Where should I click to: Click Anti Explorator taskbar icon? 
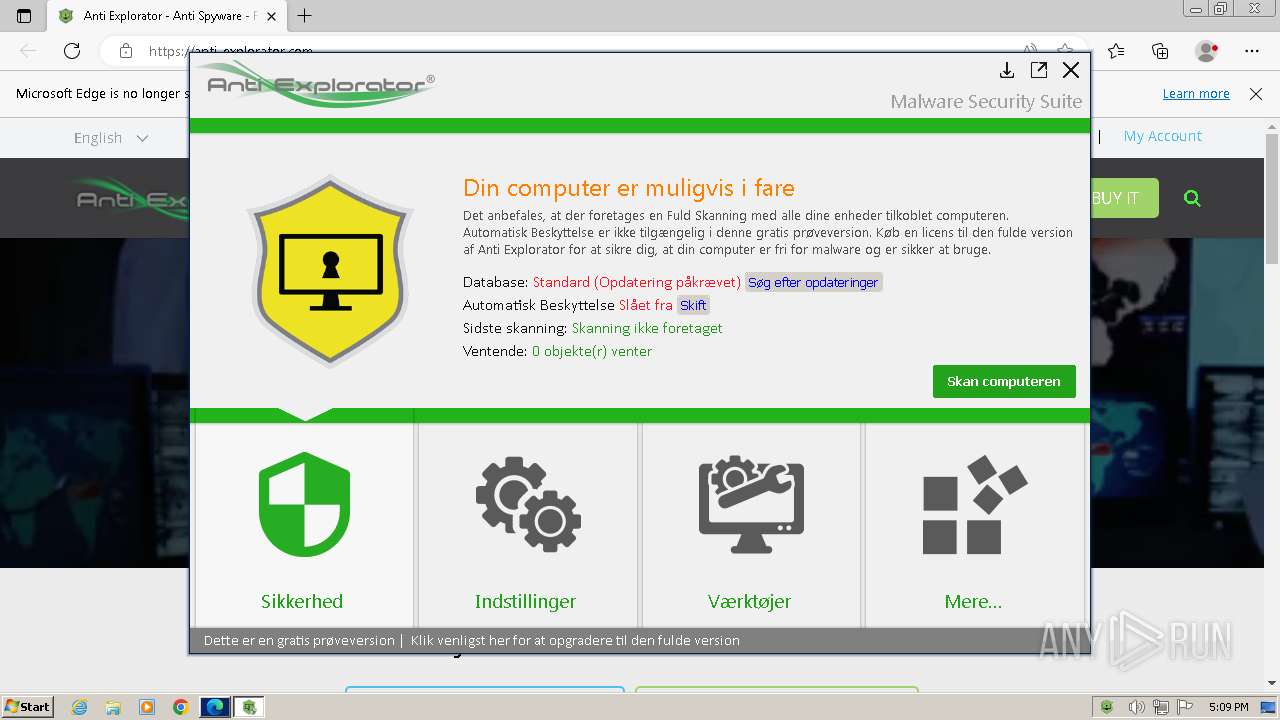coord(249,707)
